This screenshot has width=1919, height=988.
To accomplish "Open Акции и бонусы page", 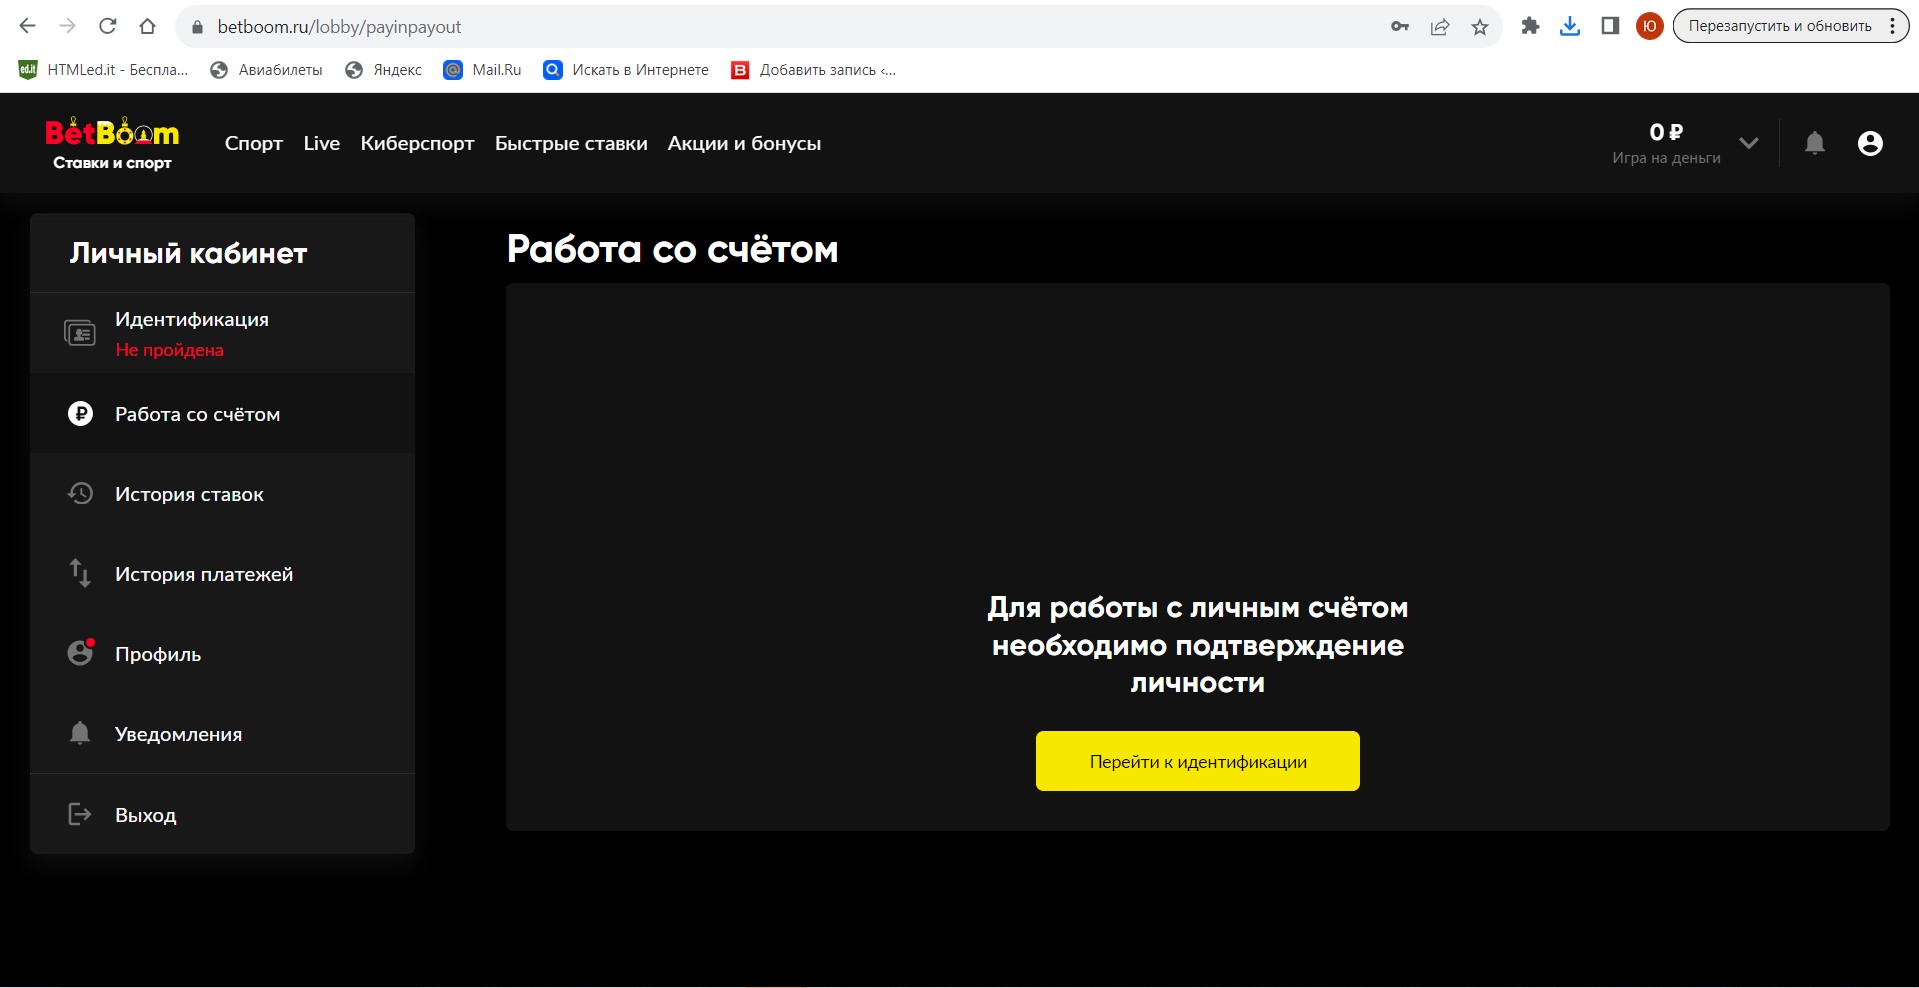I will tap(744, 143).
